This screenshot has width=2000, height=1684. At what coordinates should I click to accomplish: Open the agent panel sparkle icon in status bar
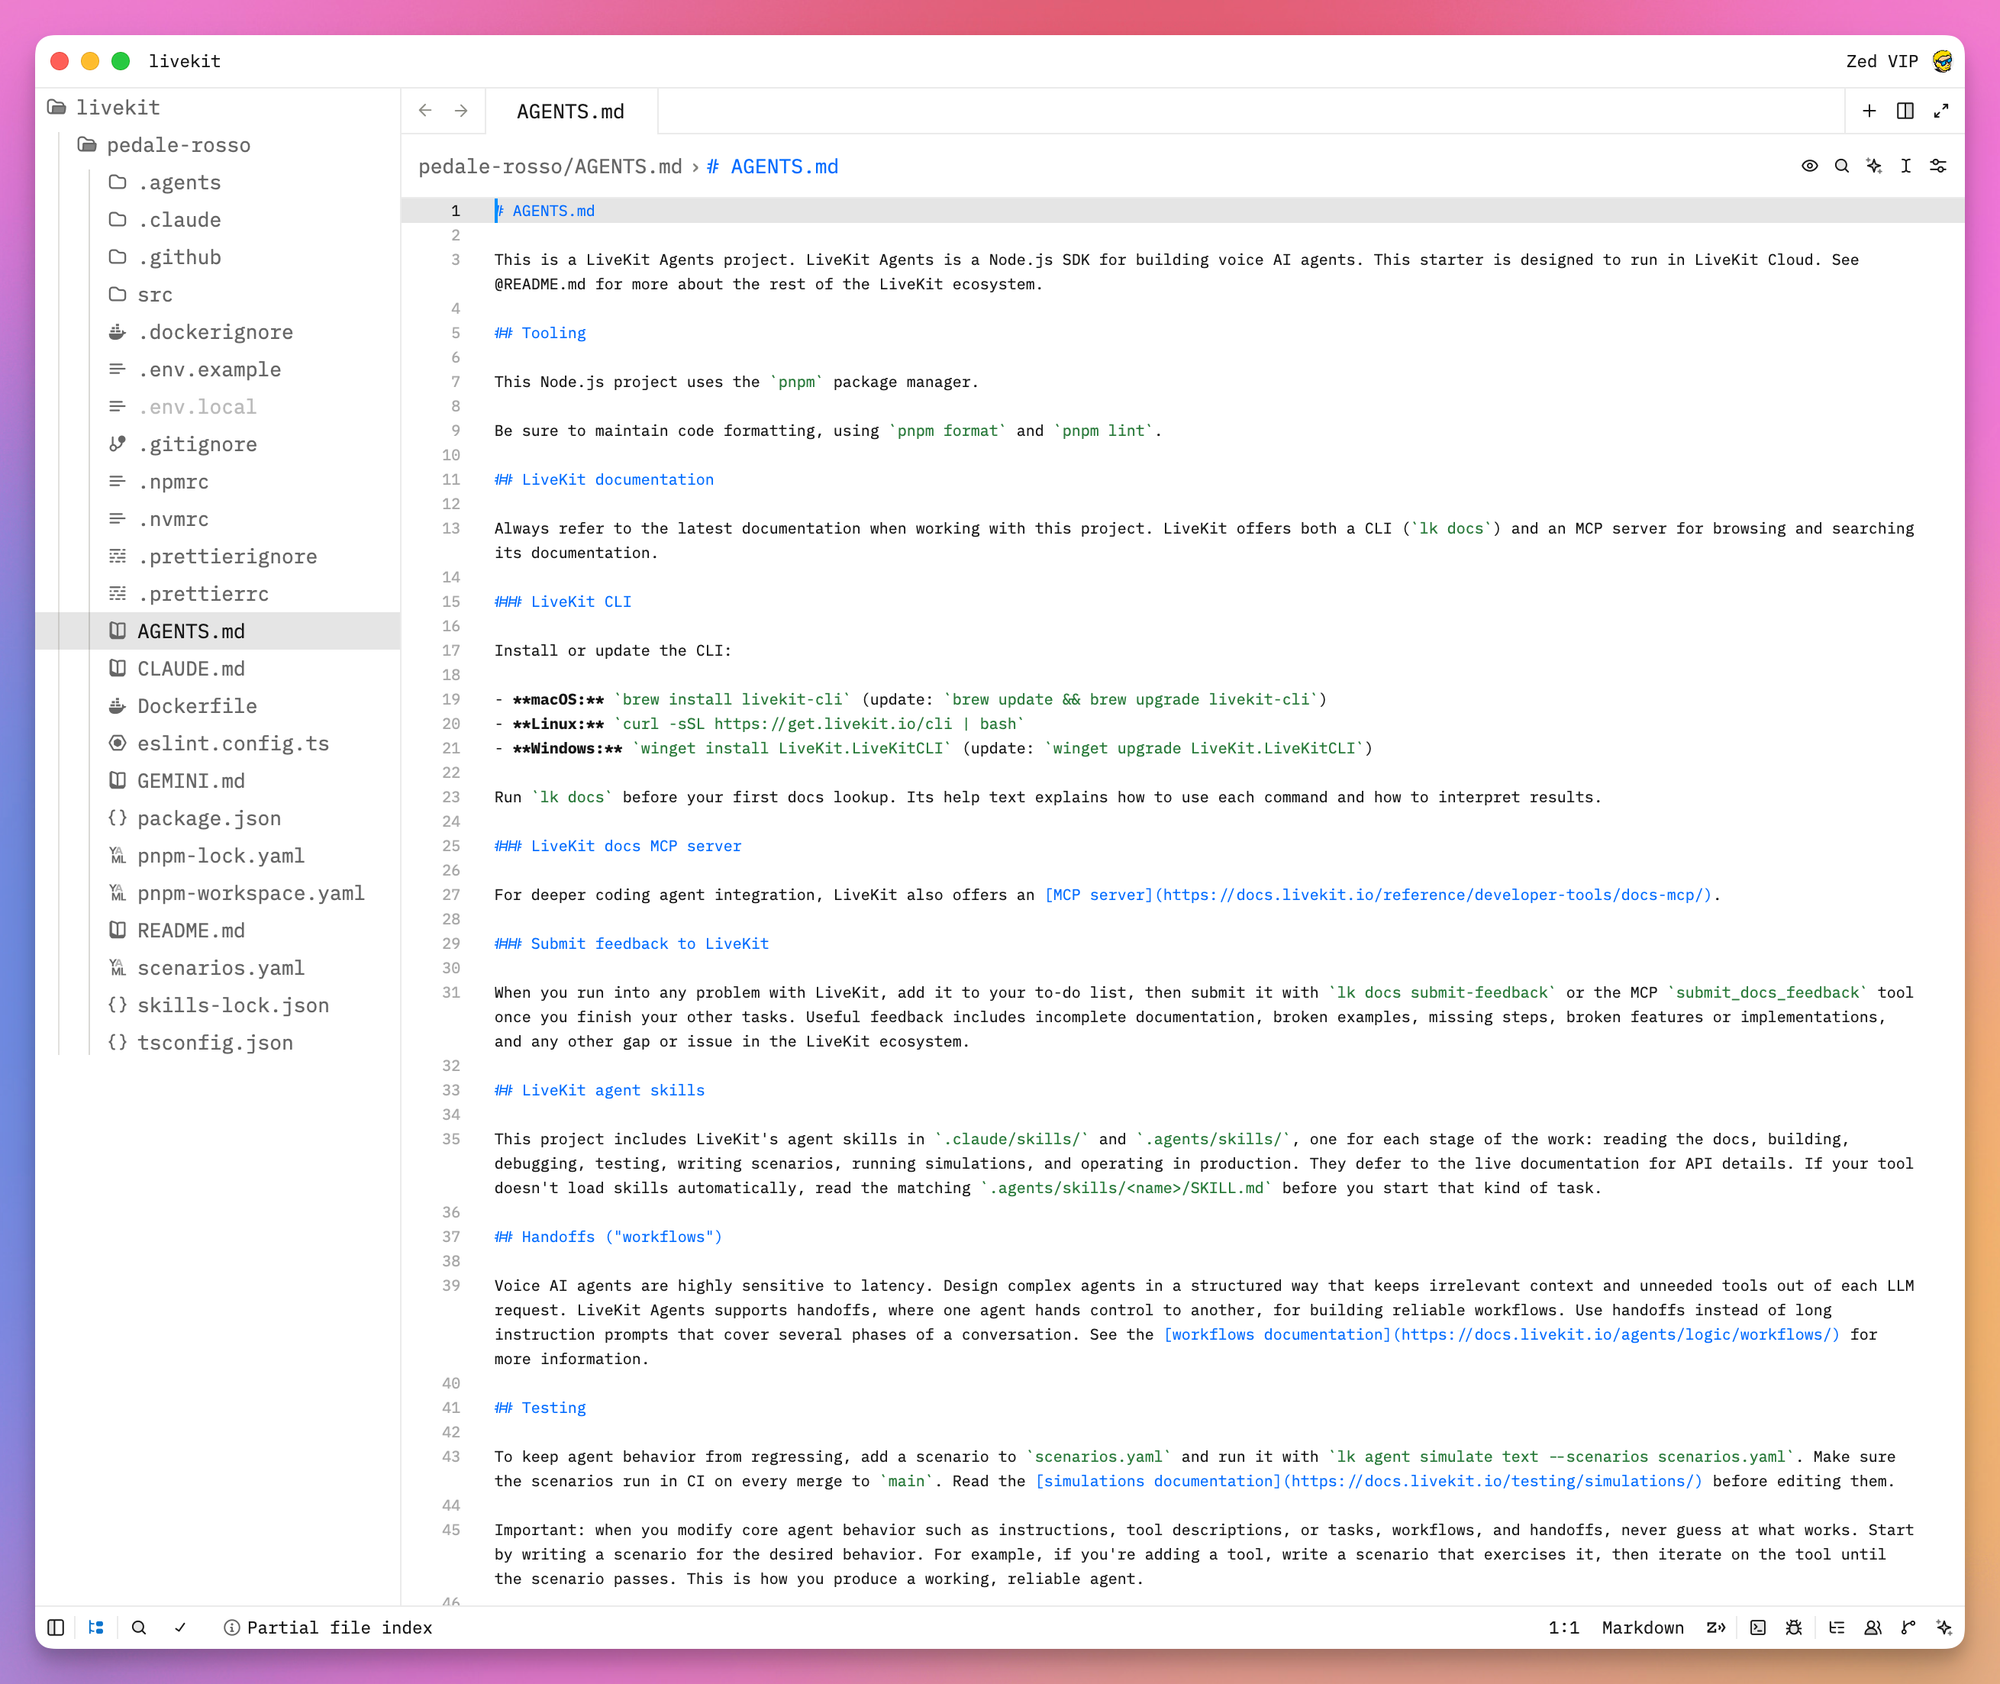(x=1944, y=1627)
